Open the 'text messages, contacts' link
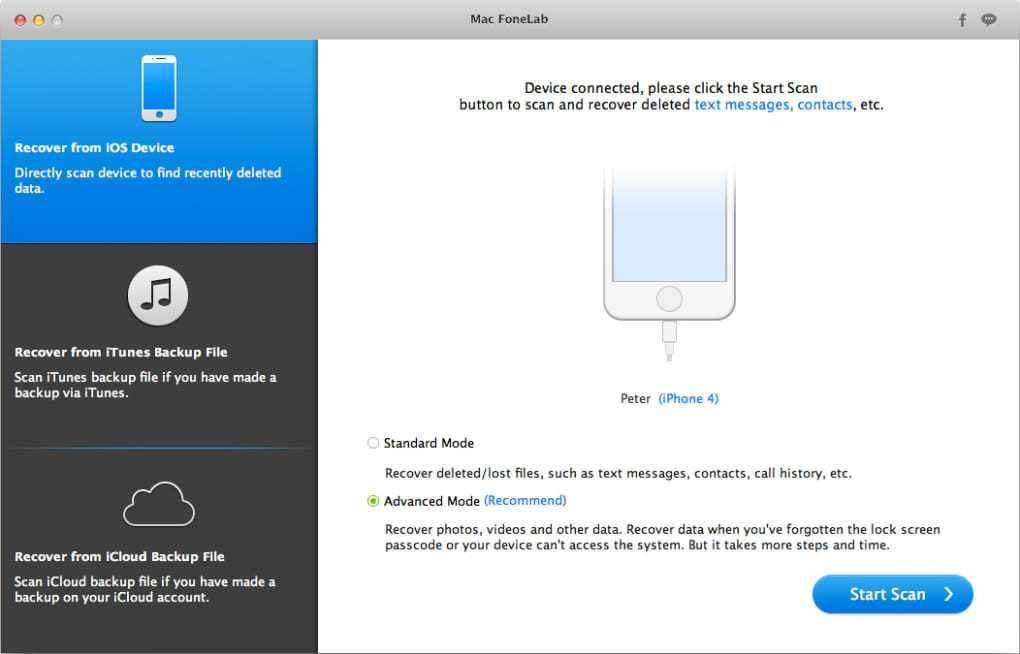The height and width of the screenshot is (654, 1020). [773, 105]
